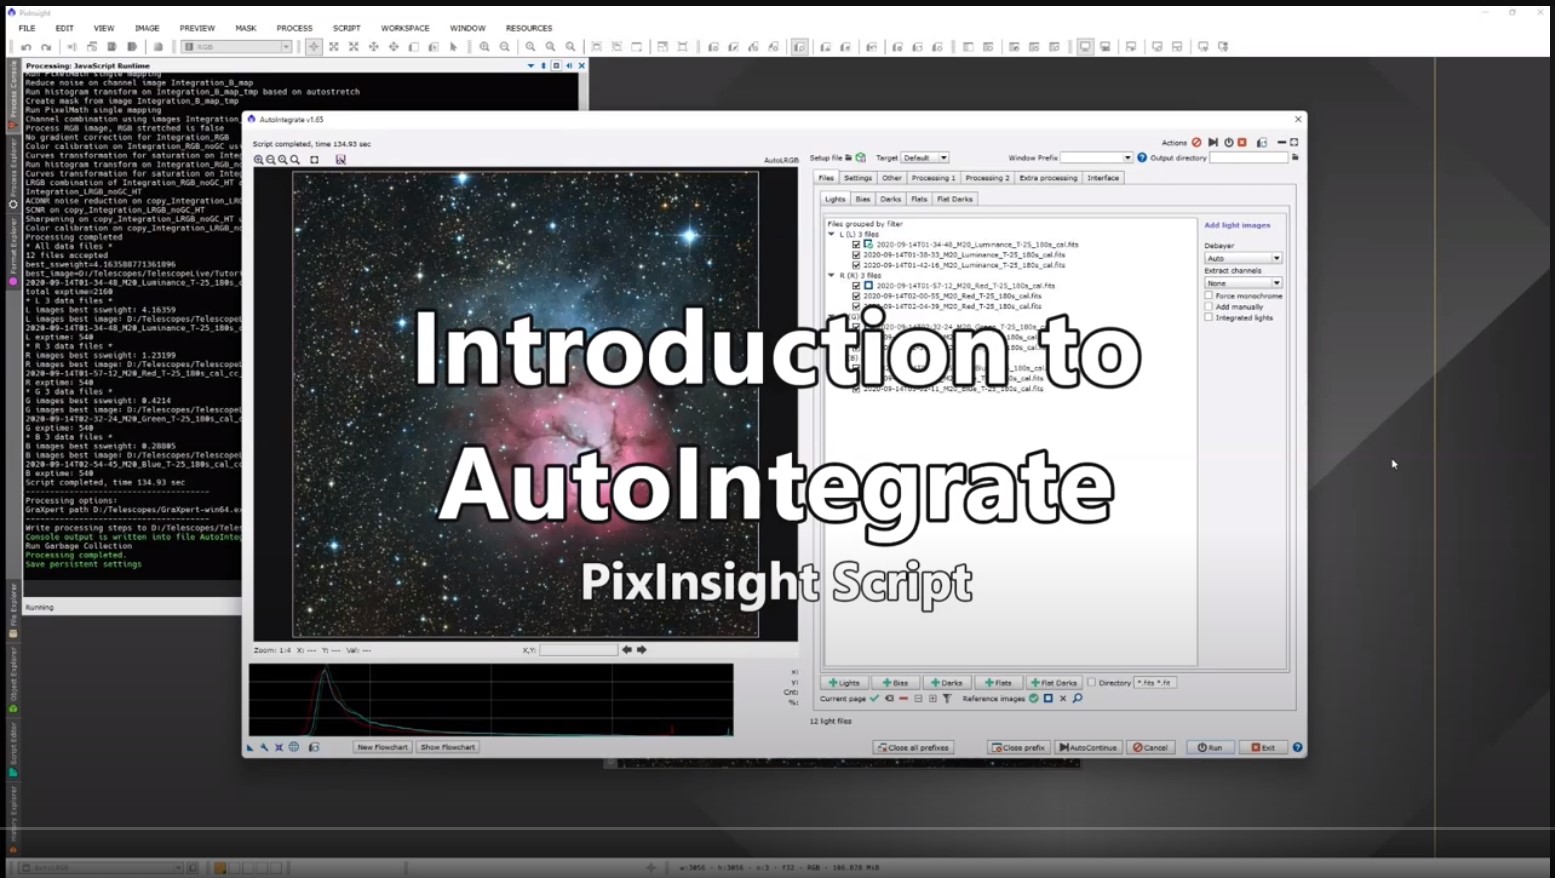Image resolution: width=1555 pixels, height=881 pixels.
Task: Toggle the Integrated lights checkbox
Action: pos(1209,318)
